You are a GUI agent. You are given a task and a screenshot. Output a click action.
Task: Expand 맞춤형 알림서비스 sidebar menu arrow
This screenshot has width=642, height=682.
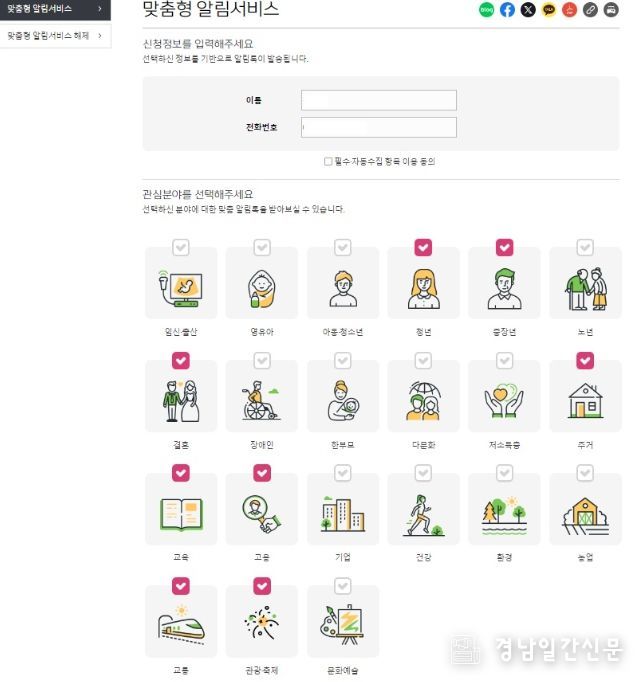click(100, 9)
